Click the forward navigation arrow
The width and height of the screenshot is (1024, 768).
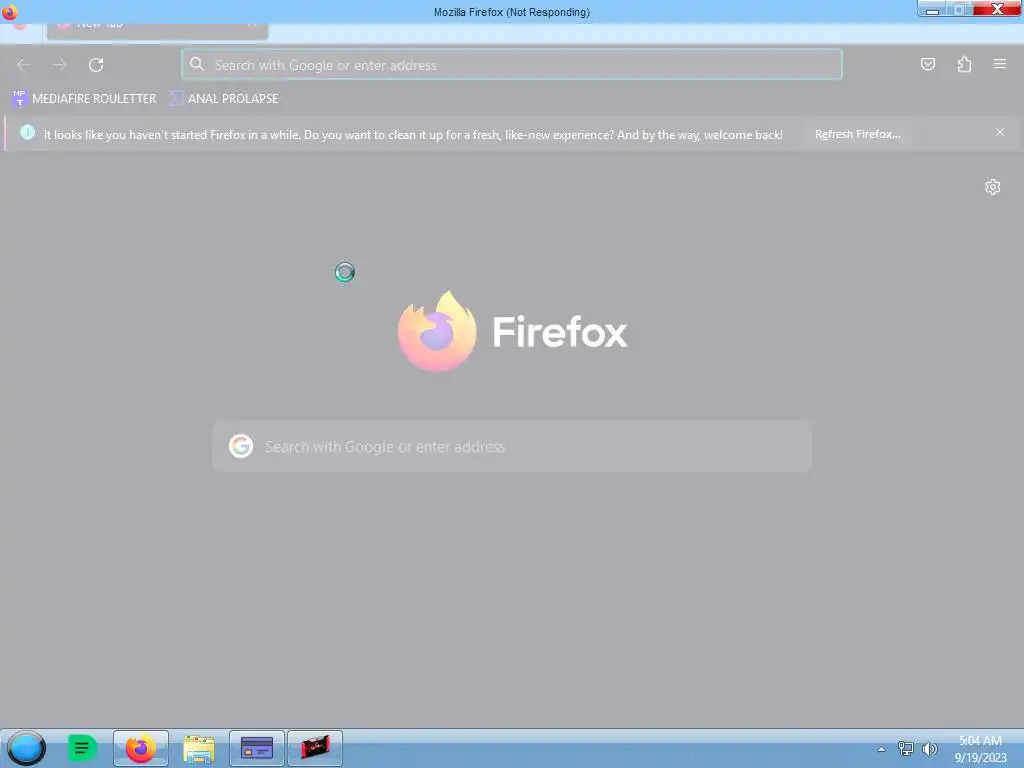(x=60, y=65)
